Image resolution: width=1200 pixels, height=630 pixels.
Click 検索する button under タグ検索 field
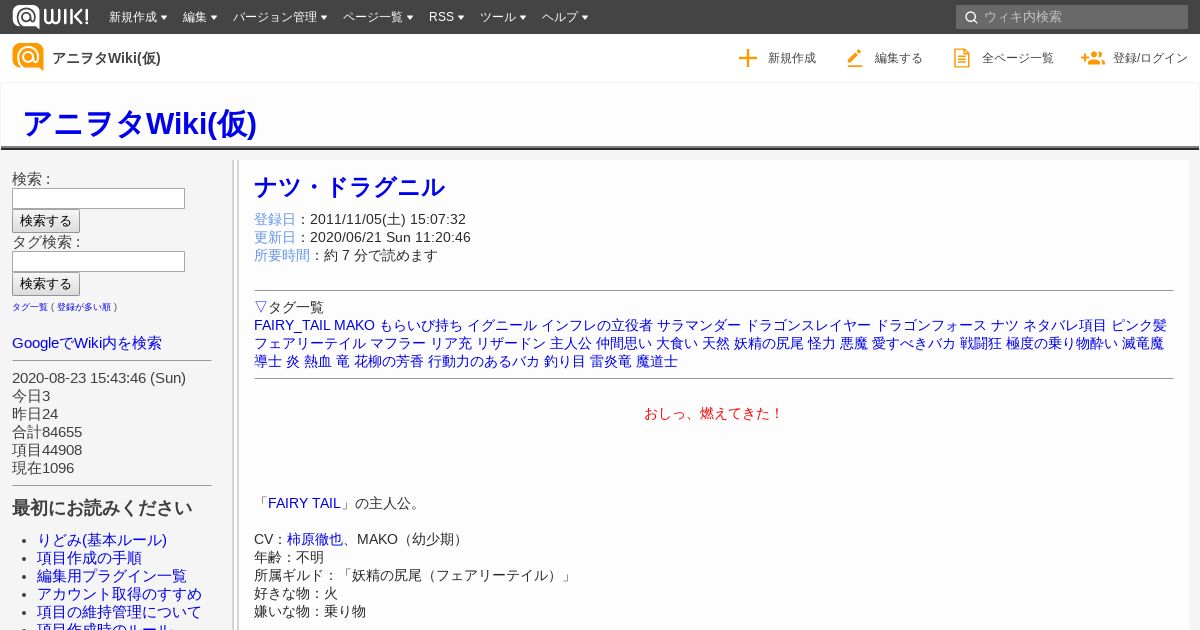46,284
